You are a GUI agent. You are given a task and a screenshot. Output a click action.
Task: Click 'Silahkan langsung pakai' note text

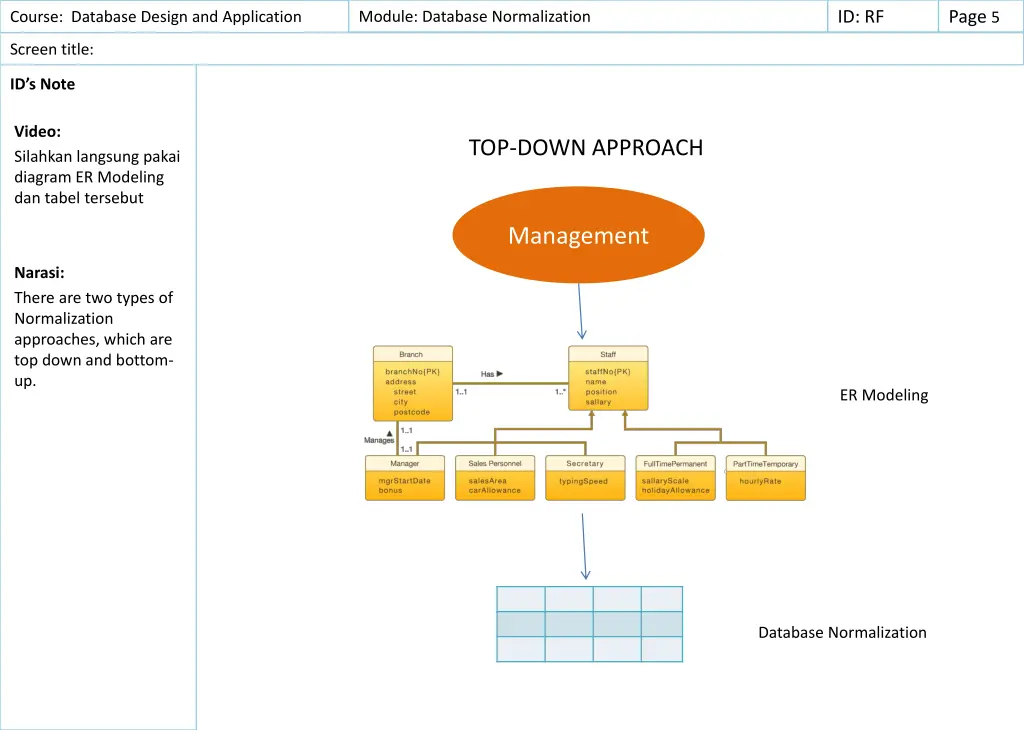pyautogui.click(x=97, y=157)
